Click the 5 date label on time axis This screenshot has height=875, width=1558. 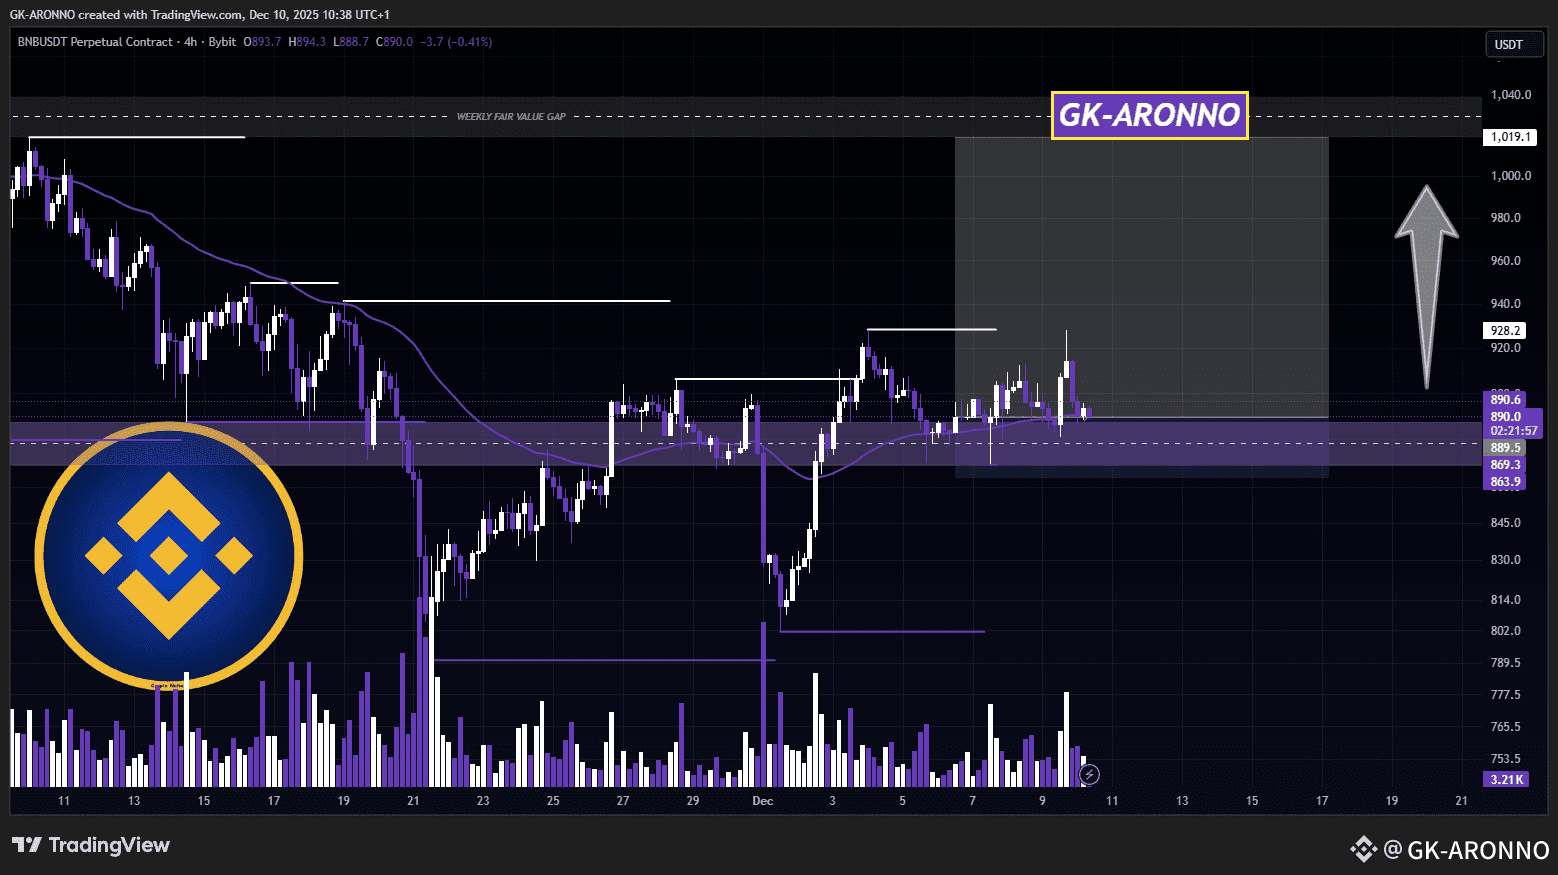(902, 801)
